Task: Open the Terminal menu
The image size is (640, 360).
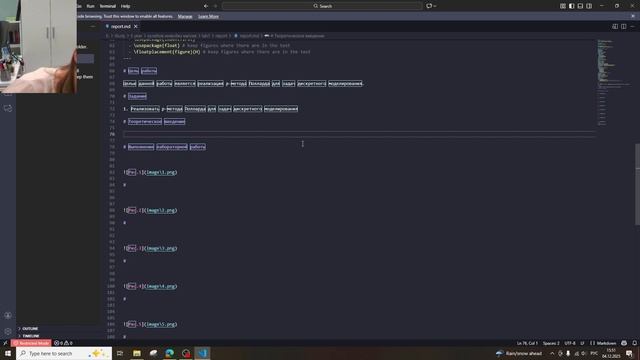Action: [108, 6]
